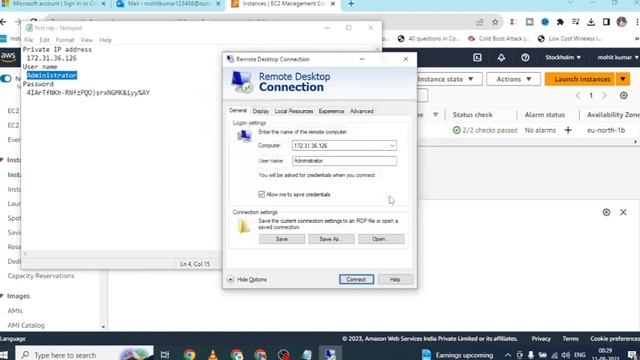Open VLC media player from taskbar
Viewport: 640px width, 360px height.
click(x=213, y=355)
